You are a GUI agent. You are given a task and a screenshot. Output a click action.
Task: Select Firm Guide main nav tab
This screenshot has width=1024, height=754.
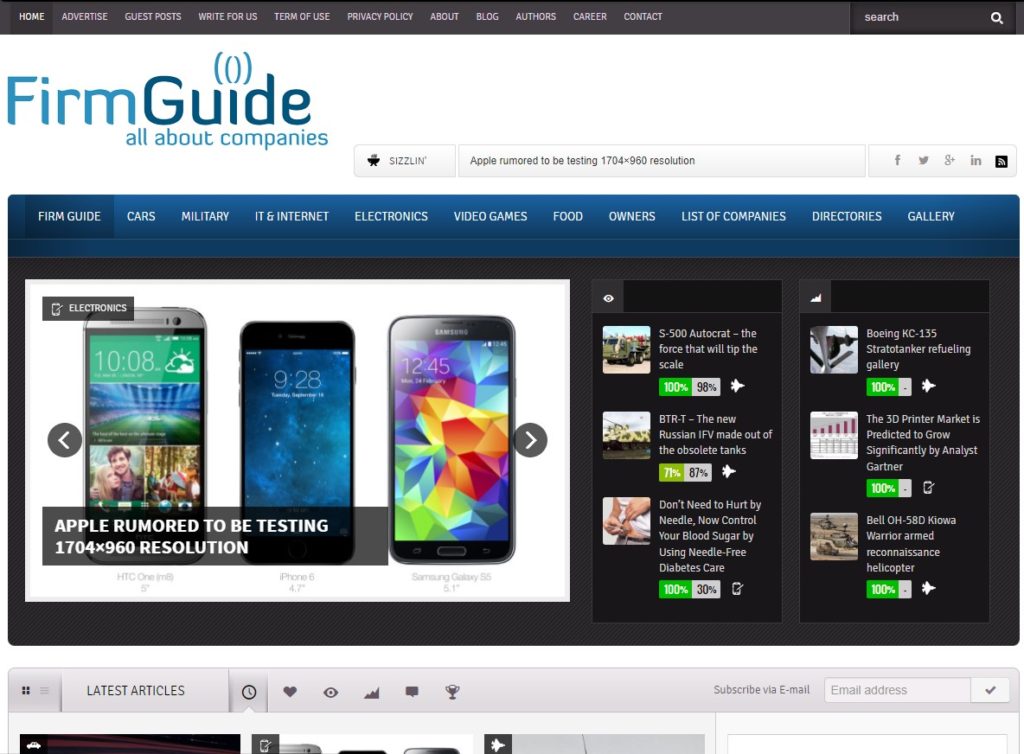click(69, 216)
